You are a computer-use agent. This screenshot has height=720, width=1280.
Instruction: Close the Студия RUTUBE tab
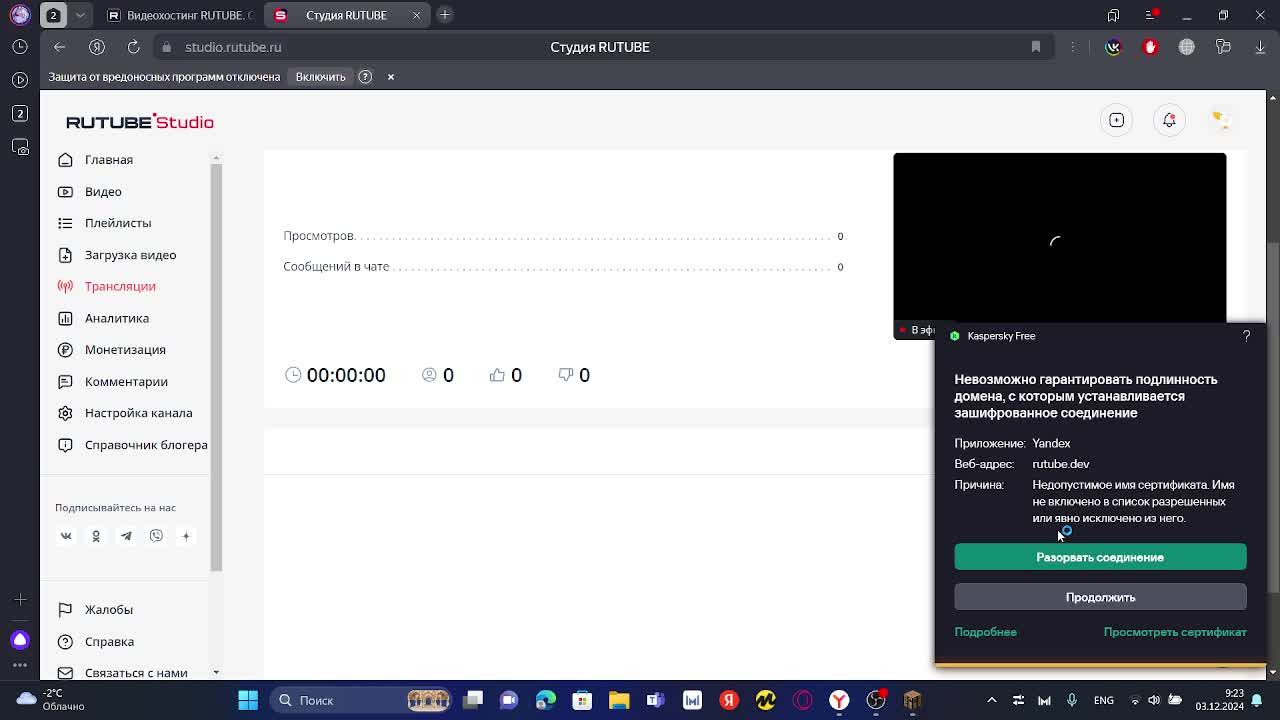[x=416, y=15]
